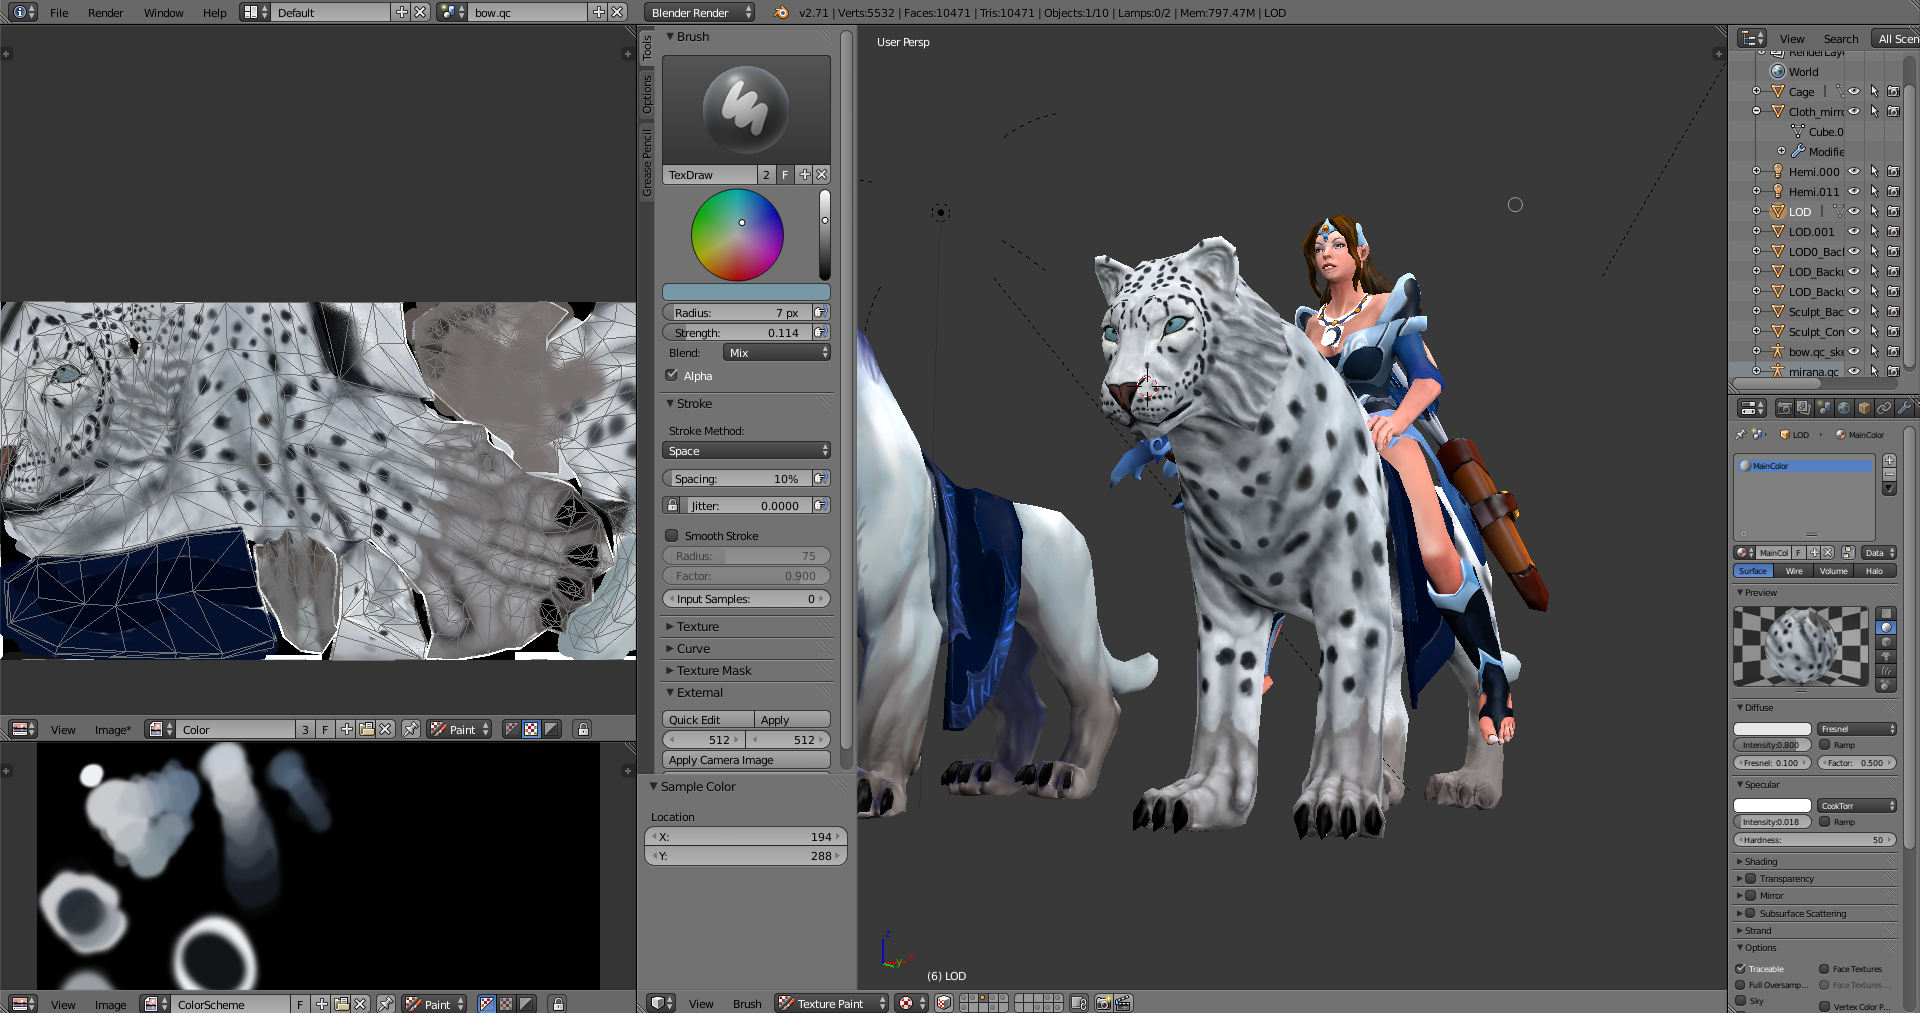This screenshot has width=1920, height=1013.
Task: Click the TexDraw brush preview thumbnail
Action: [746, 110]
